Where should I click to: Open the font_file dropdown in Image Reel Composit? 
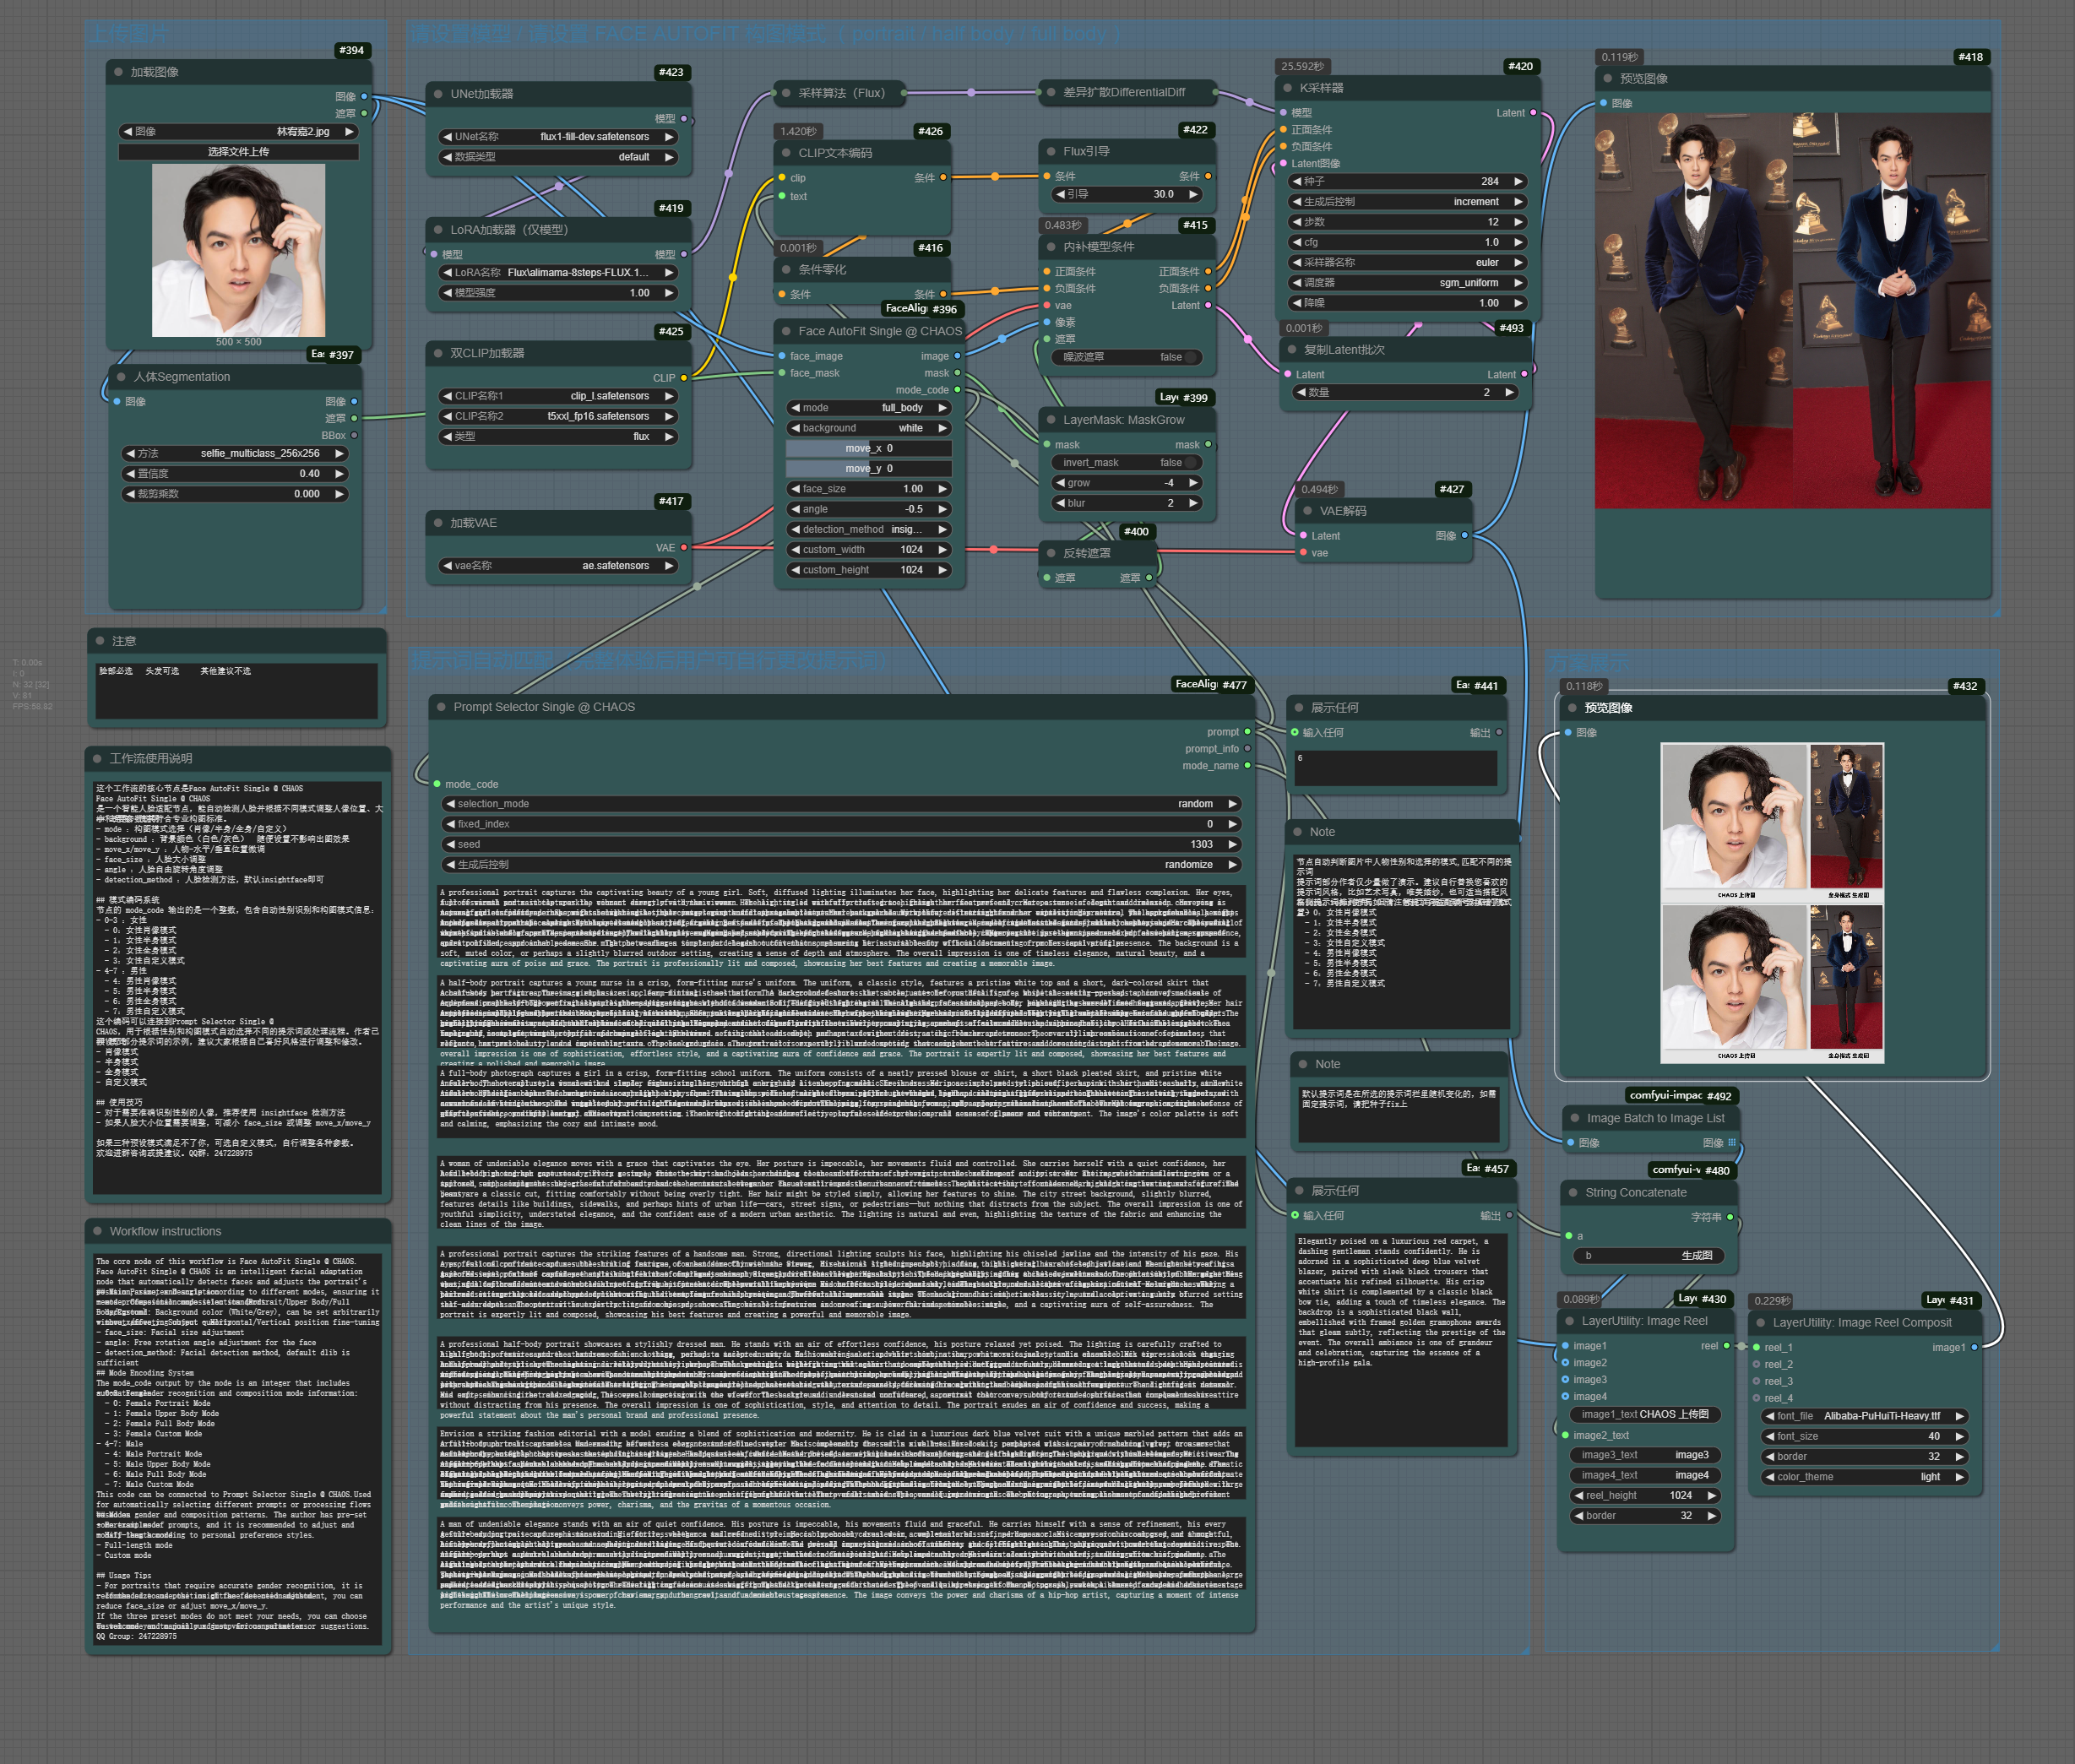(x=1864, y=1416)
